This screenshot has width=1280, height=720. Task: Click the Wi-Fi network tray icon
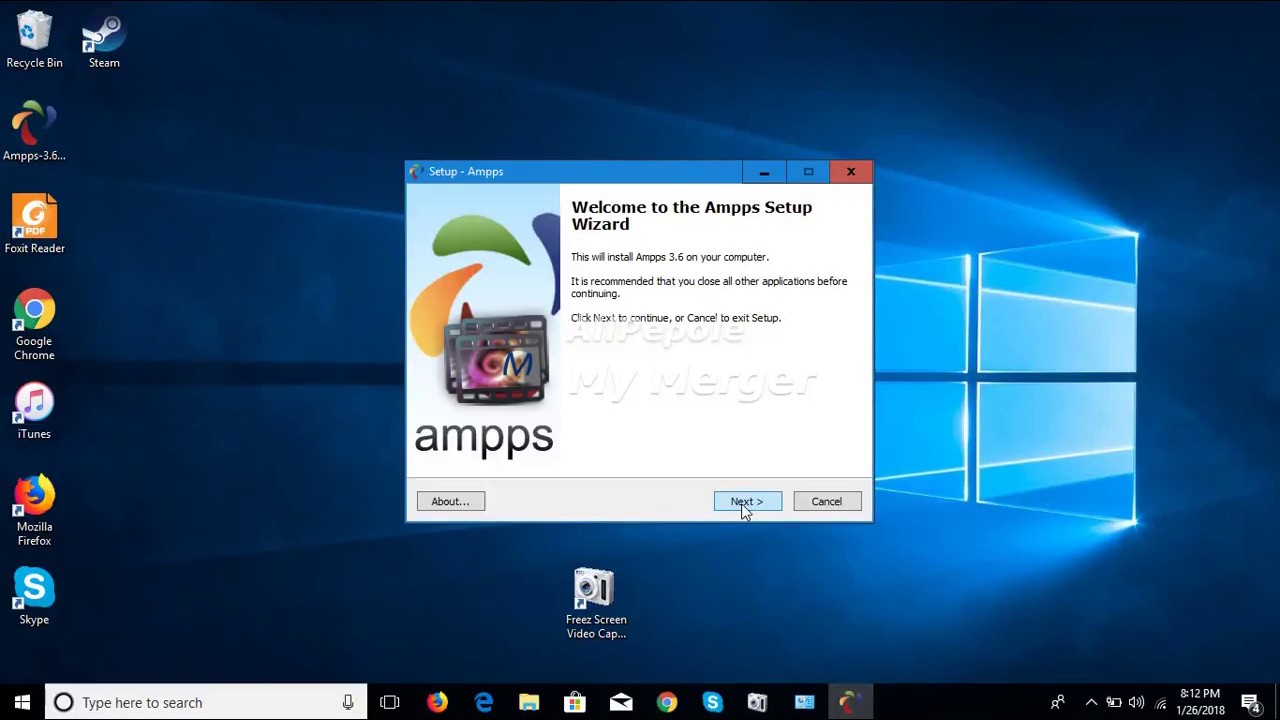point(1160,702)
